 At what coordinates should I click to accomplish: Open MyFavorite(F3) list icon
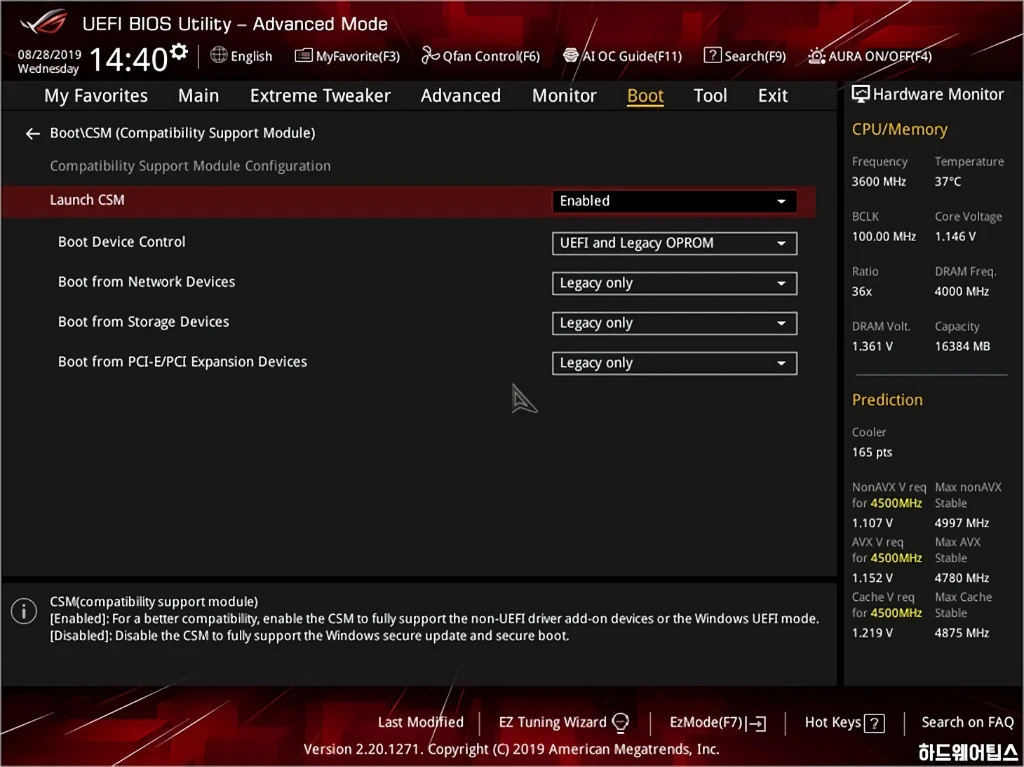303,56
